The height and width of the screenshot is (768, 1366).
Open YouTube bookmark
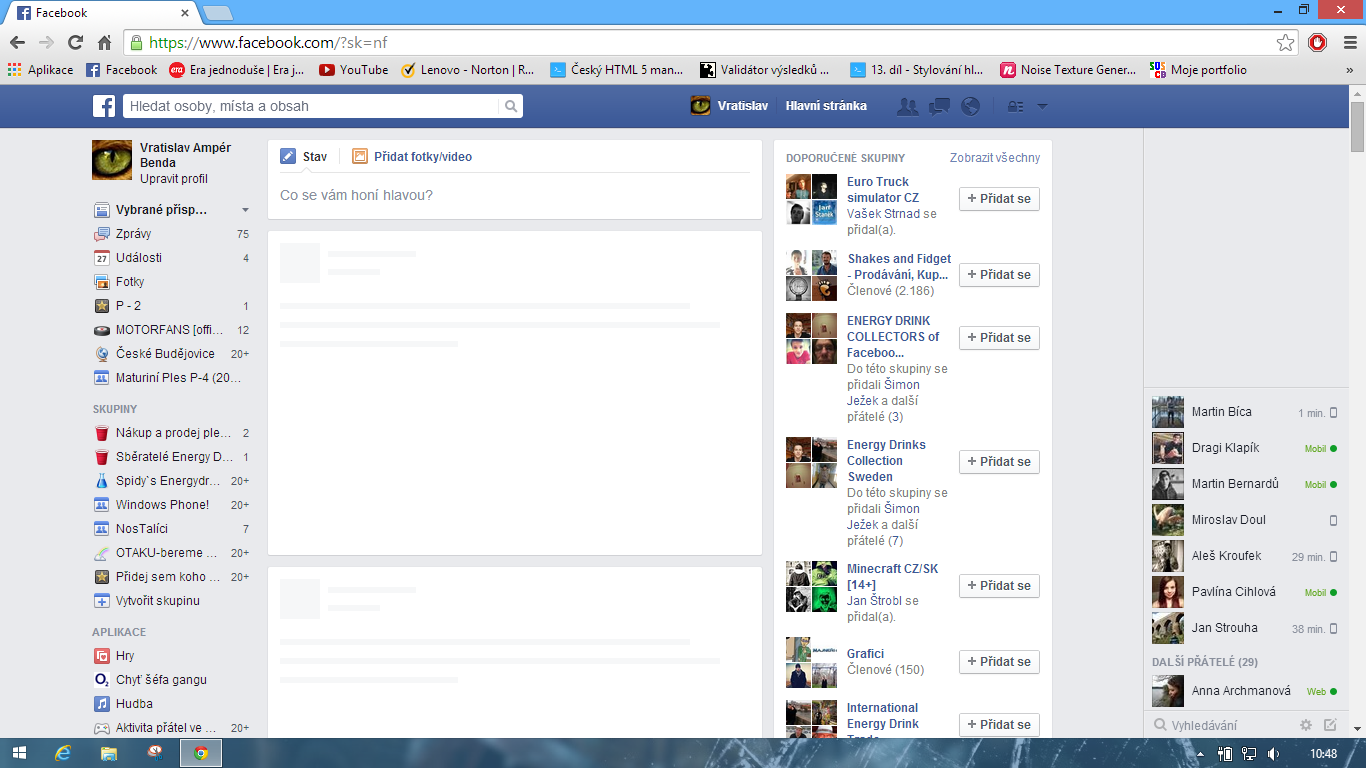tap(354, 70)
